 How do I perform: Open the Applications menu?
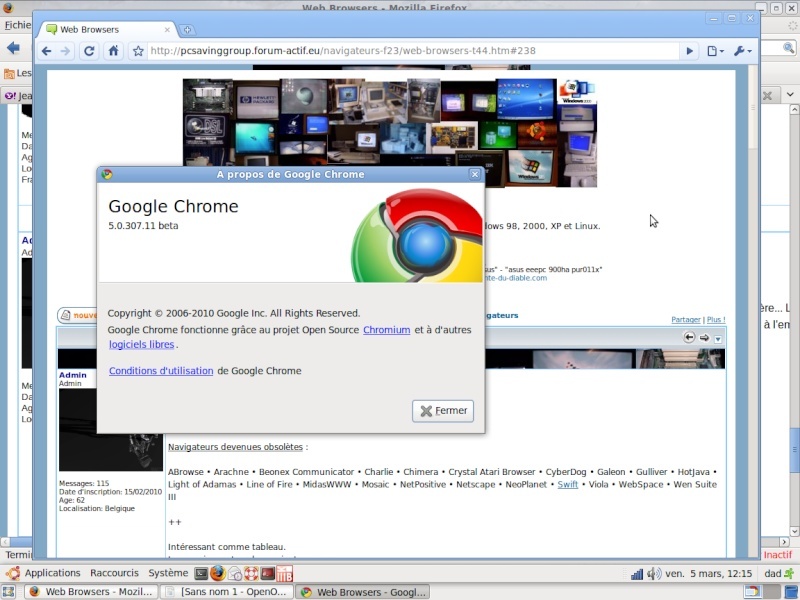point(52,573)
